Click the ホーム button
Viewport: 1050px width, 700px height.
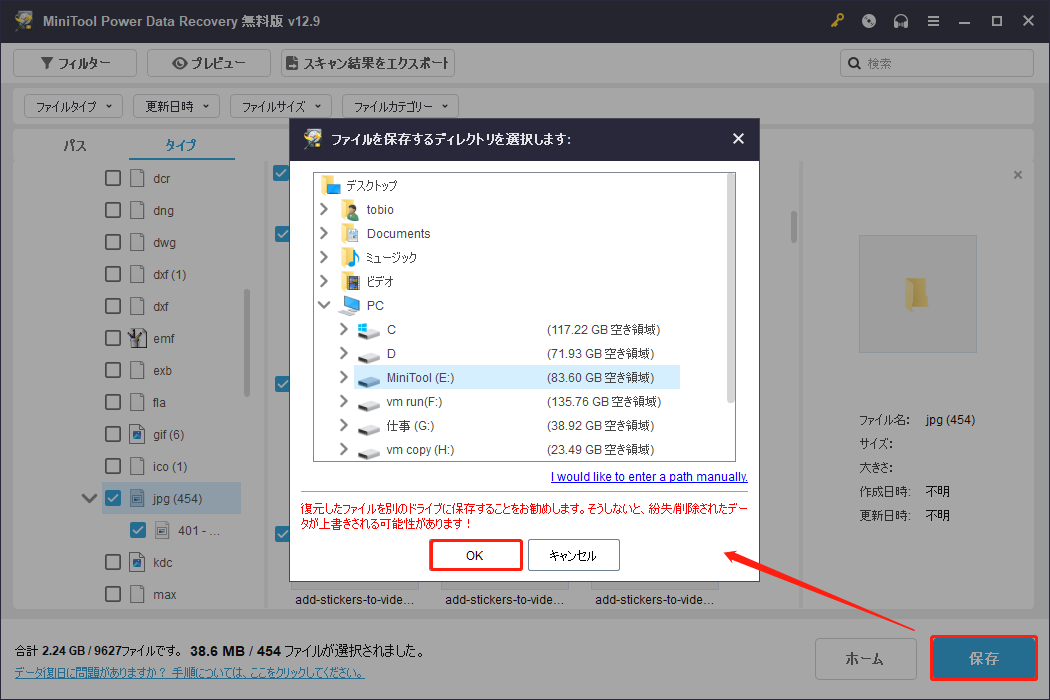865,658
